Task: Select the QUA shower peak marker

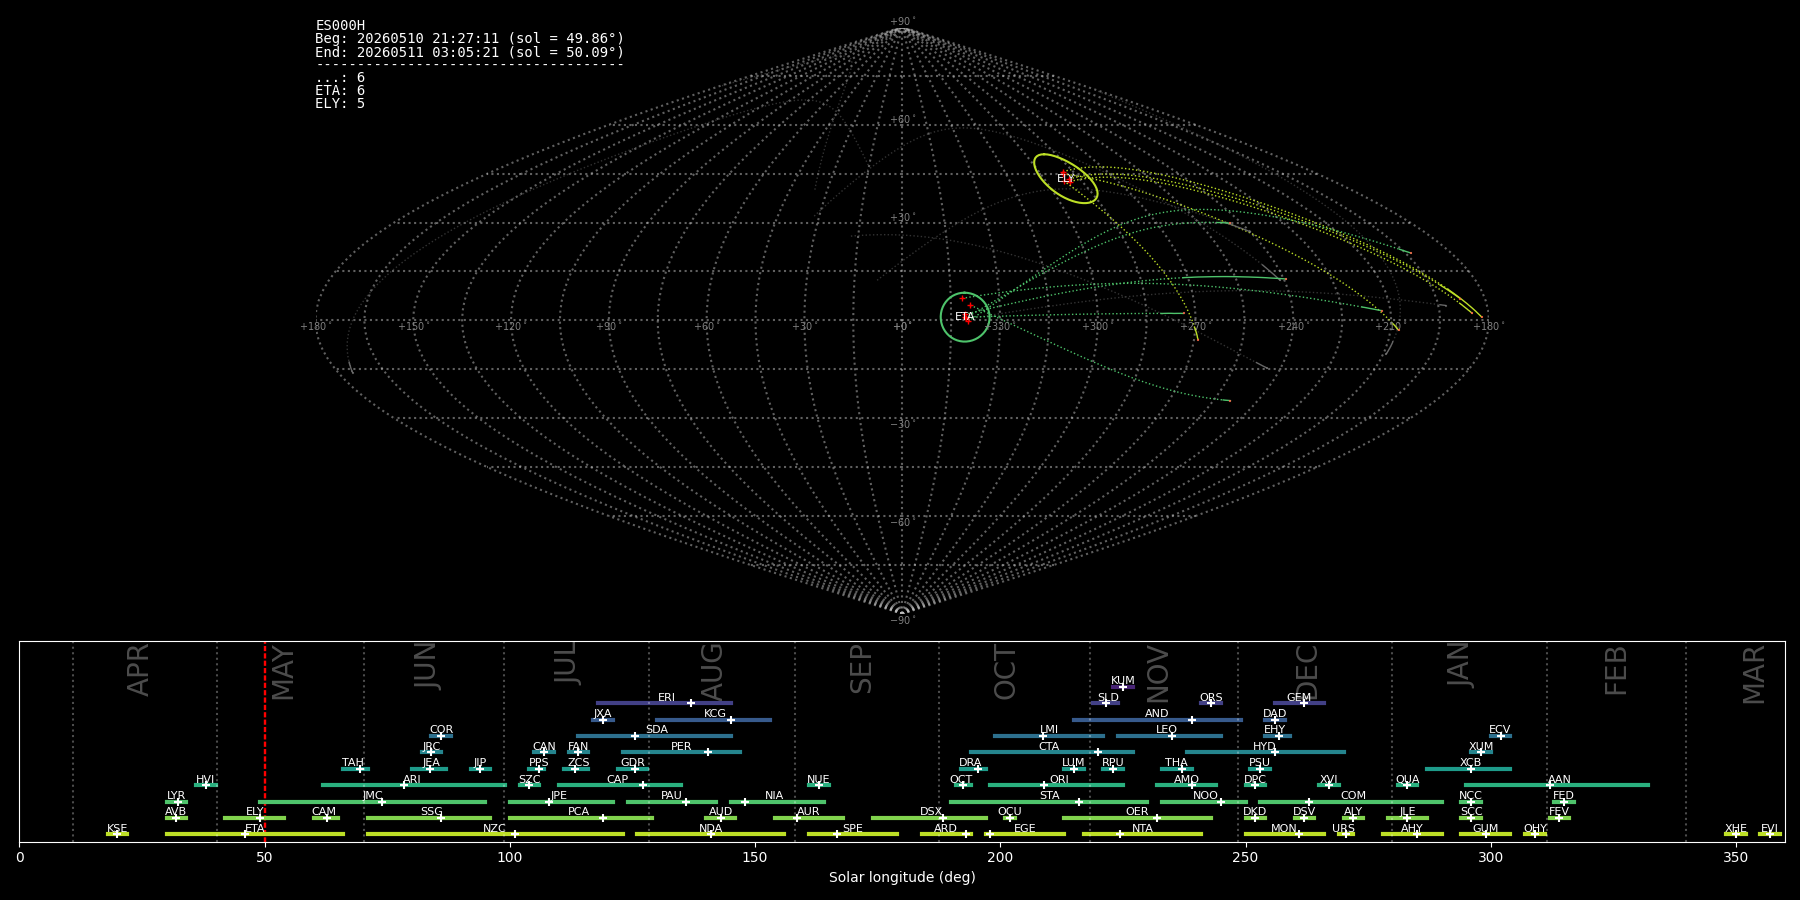Action: (1406, 785)
